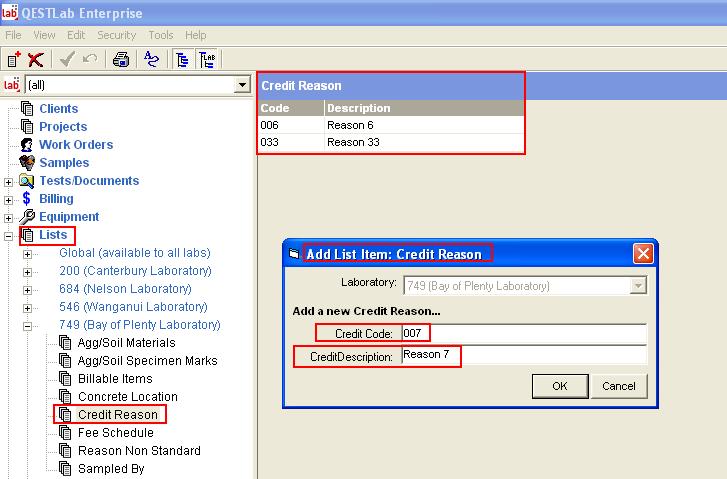Click the spell check toolbar icon
This screenshot has height=479, width=727.
pyautogui.click(x=151, y=59)
